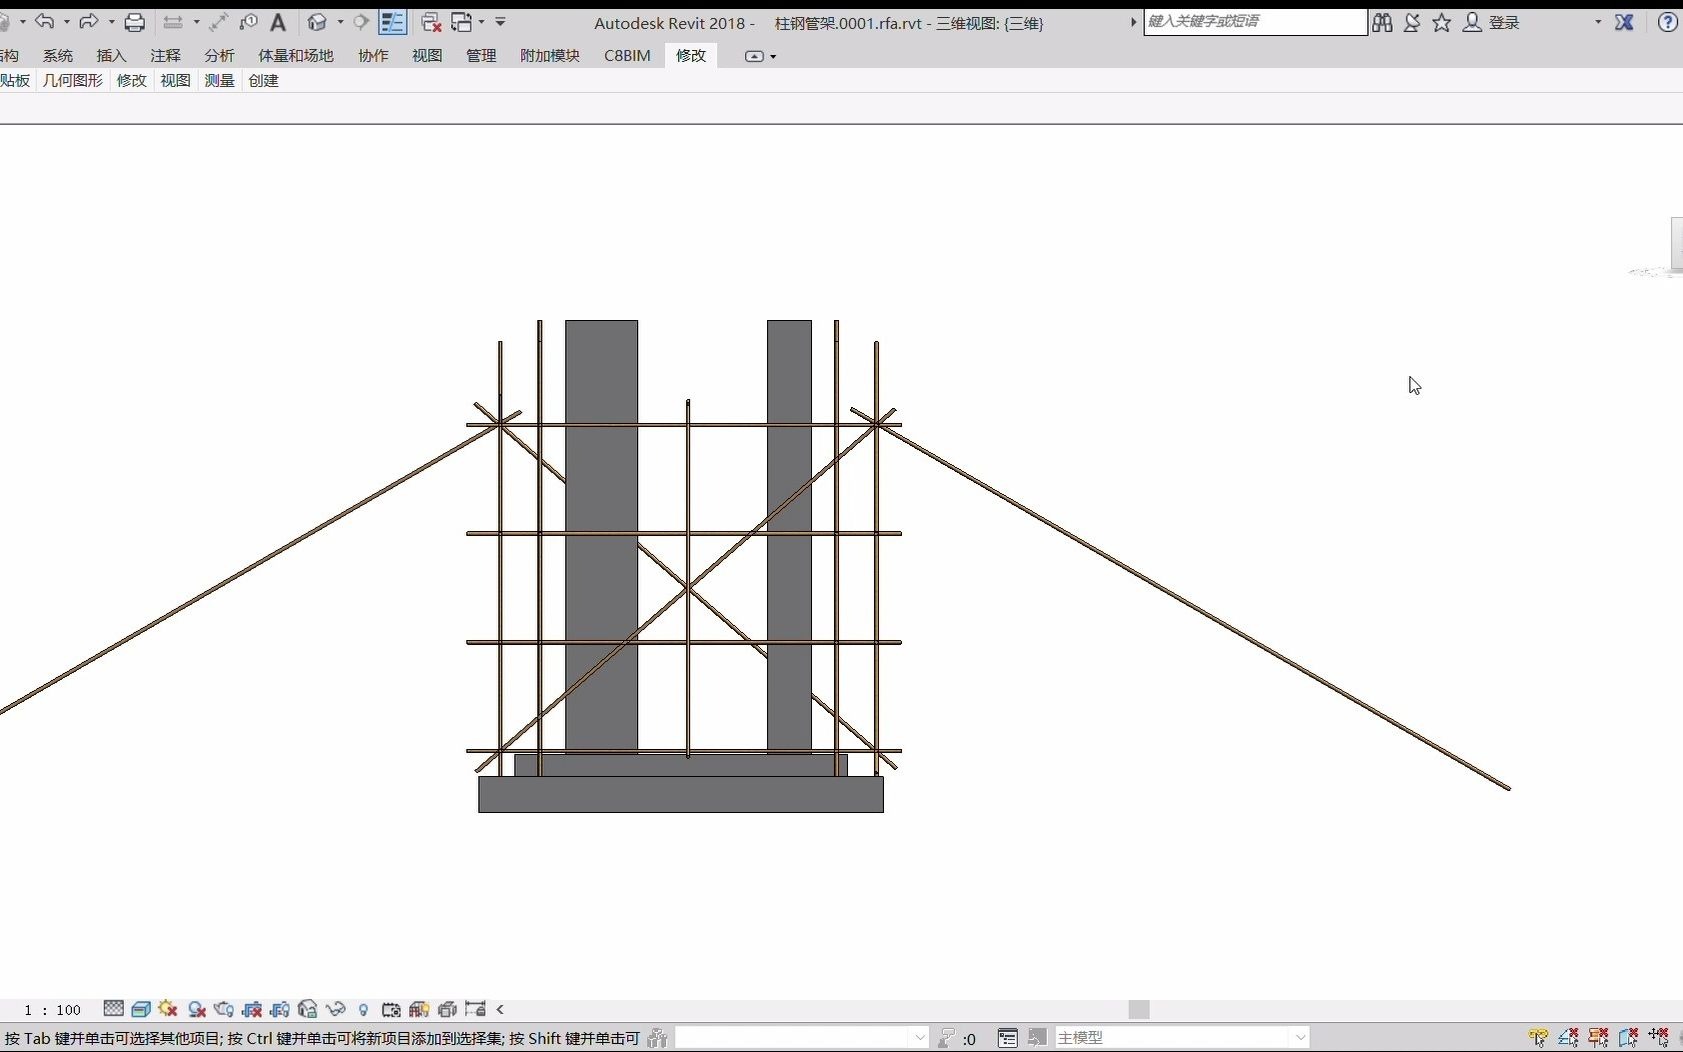Image resolution: width=1683 pixels, height=1052 pixels.
Task: Toggle the Sun Path setting on view control bar
Action: 167,1009
